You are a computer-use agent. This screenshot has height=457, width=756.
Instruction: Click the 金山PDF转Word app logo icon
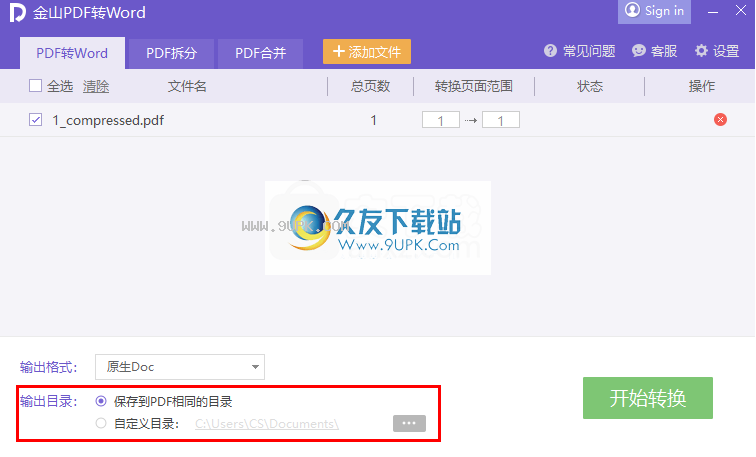coord(17,13)
